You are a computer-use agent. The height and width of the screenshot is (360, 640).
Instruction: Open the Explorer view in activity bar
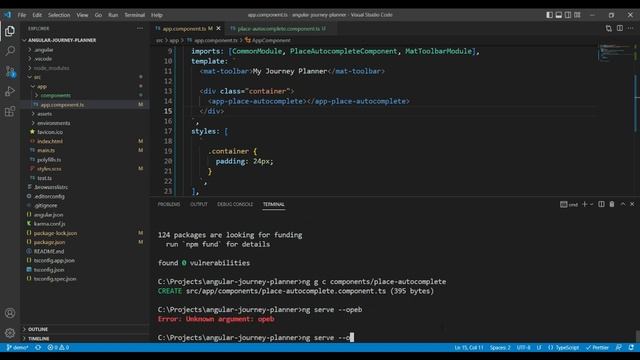10,31
